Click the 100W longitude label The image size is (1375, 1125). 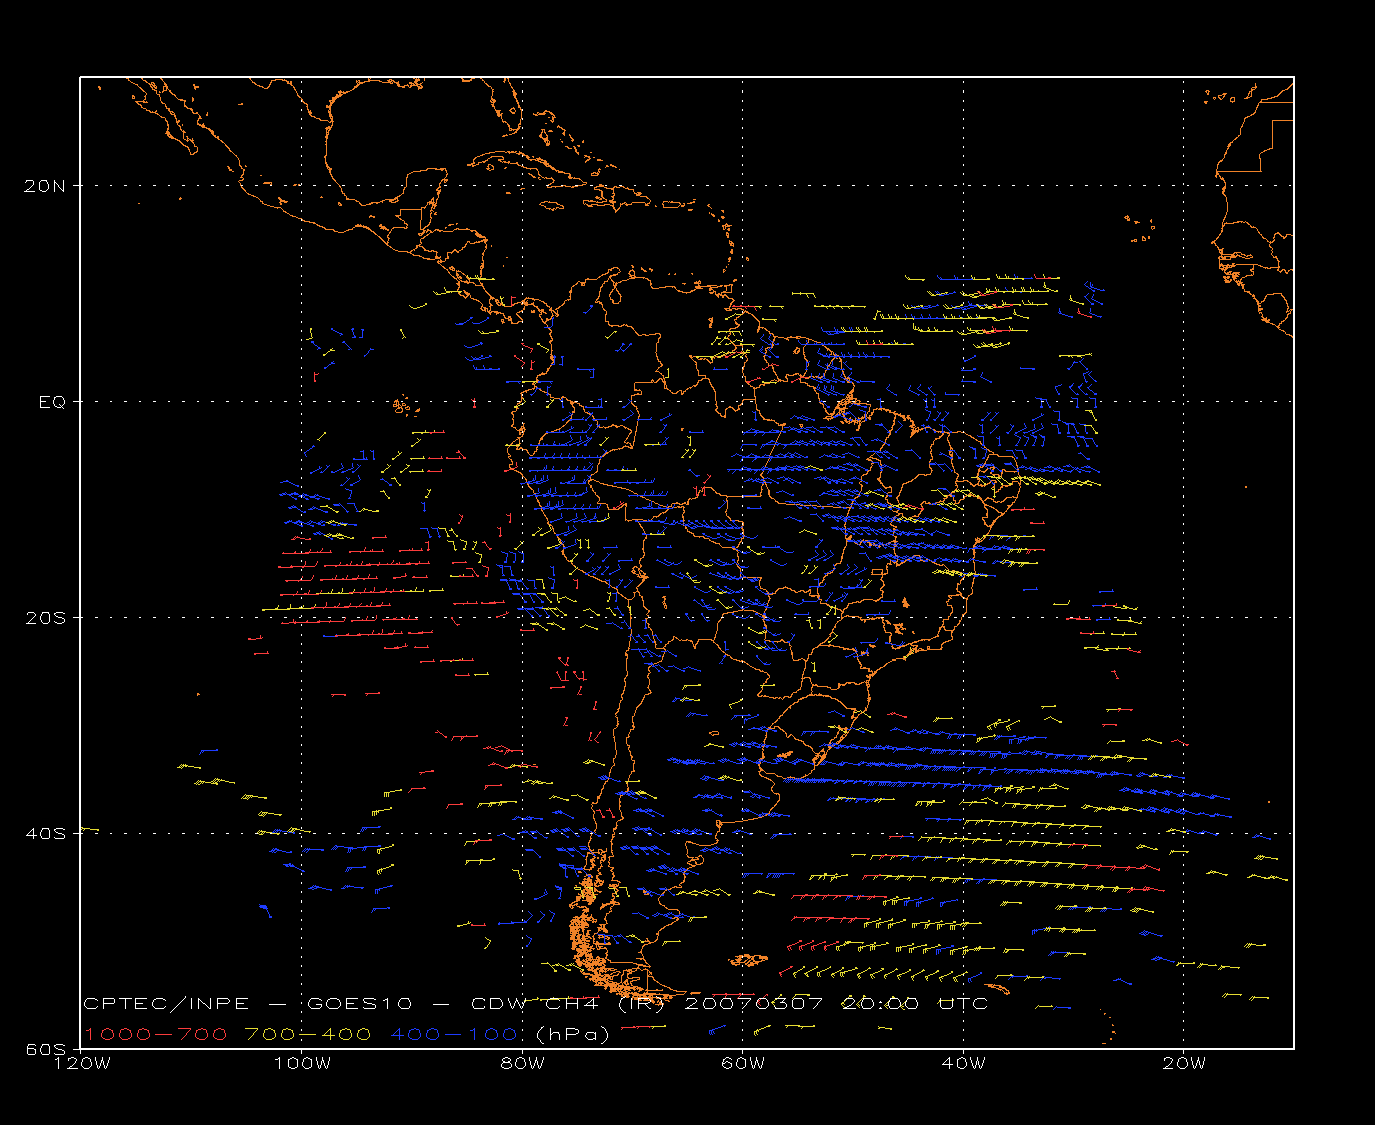click(301, 1063)
